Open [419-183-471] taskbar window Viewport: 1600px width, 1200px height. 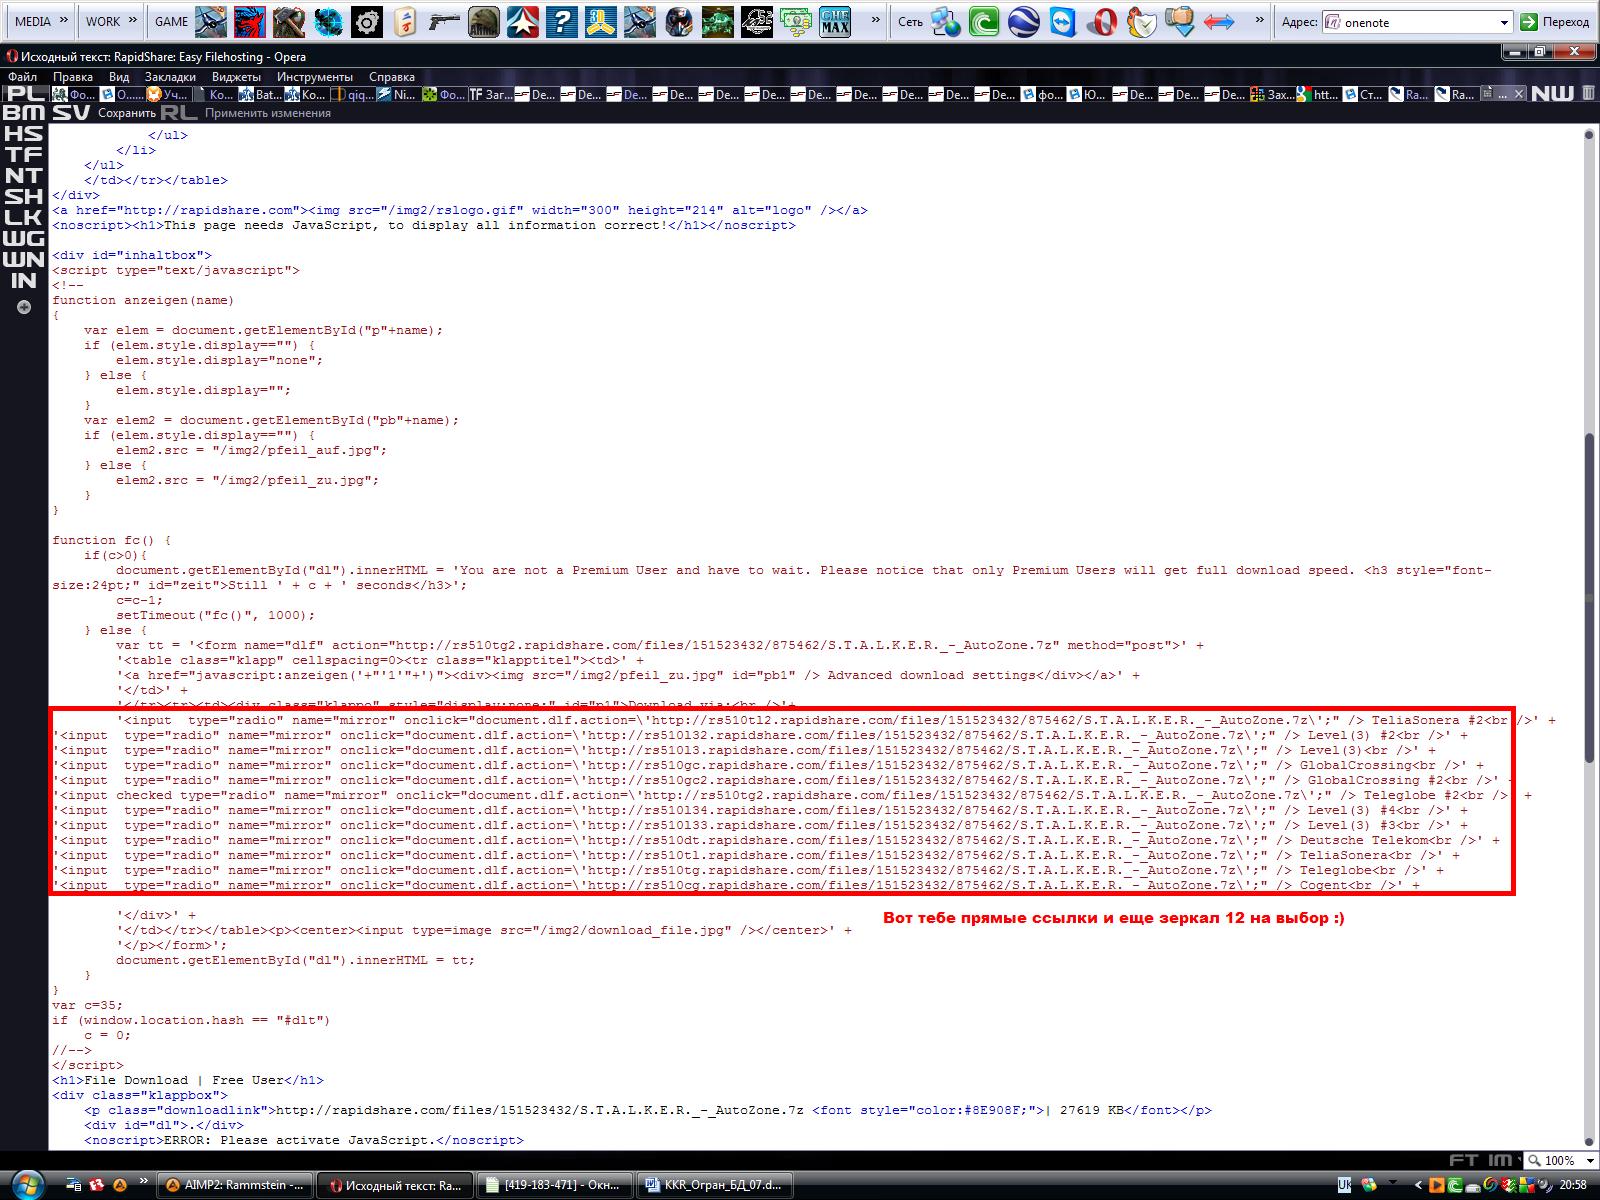click(x=555, y=1185)
